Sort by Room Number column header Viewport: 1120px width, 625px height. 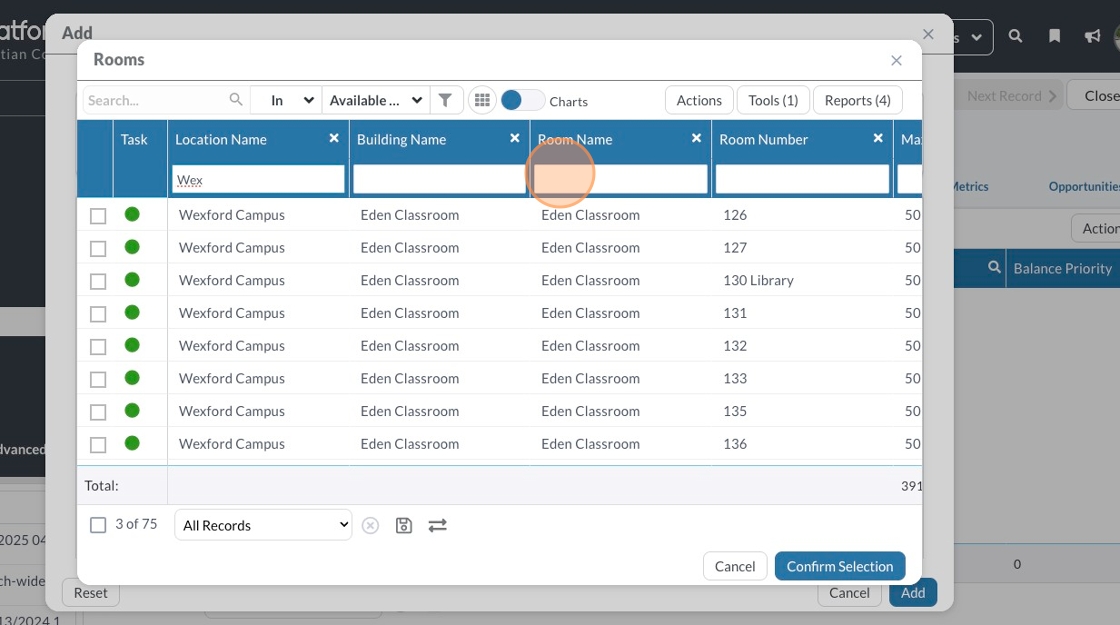(764, 139)
